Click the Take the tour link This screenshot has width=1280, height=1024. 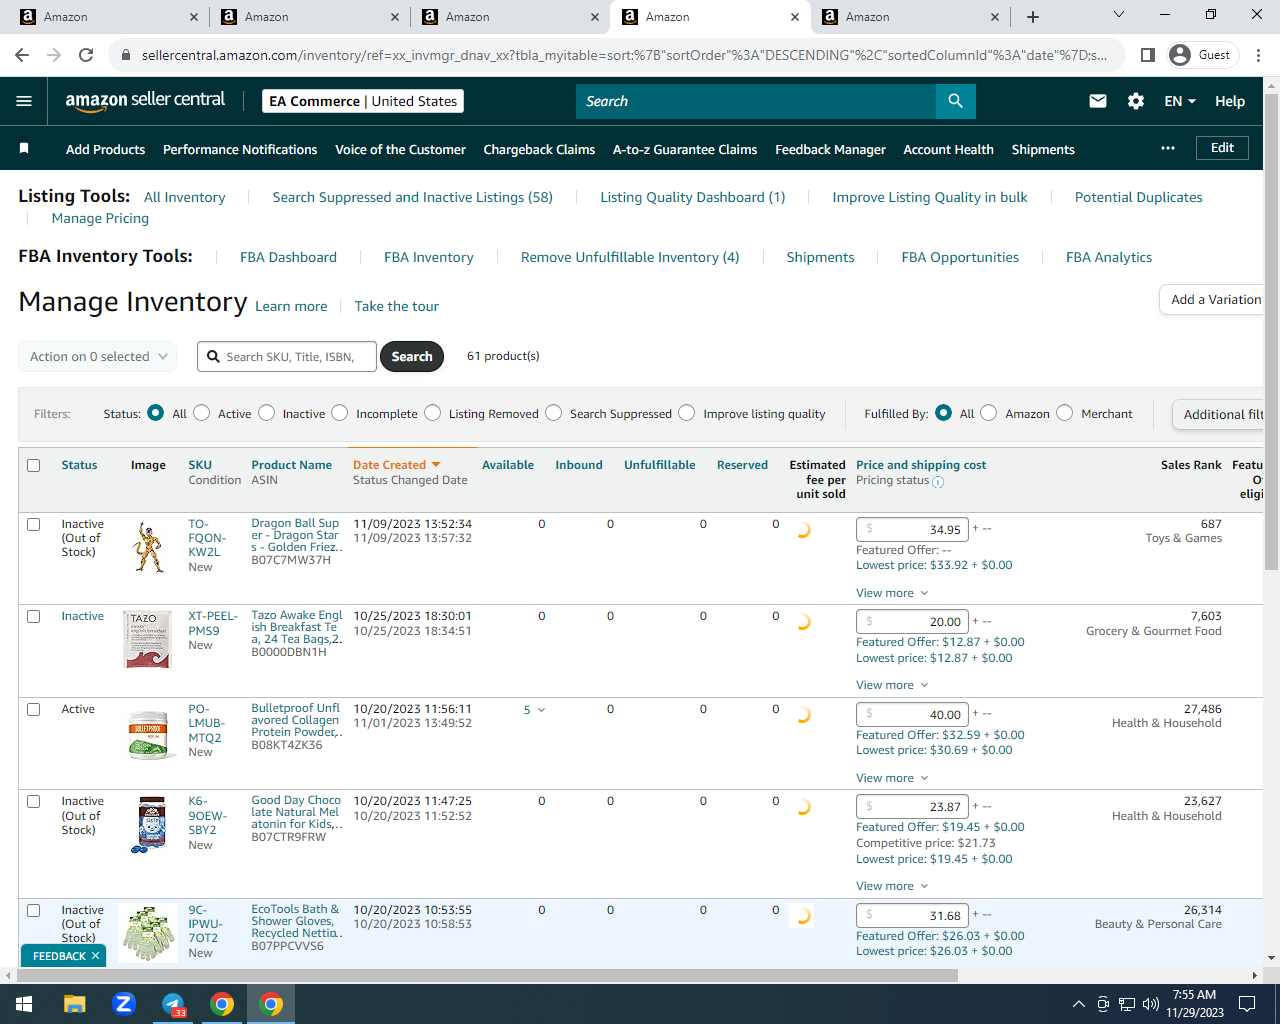point(396,306)
